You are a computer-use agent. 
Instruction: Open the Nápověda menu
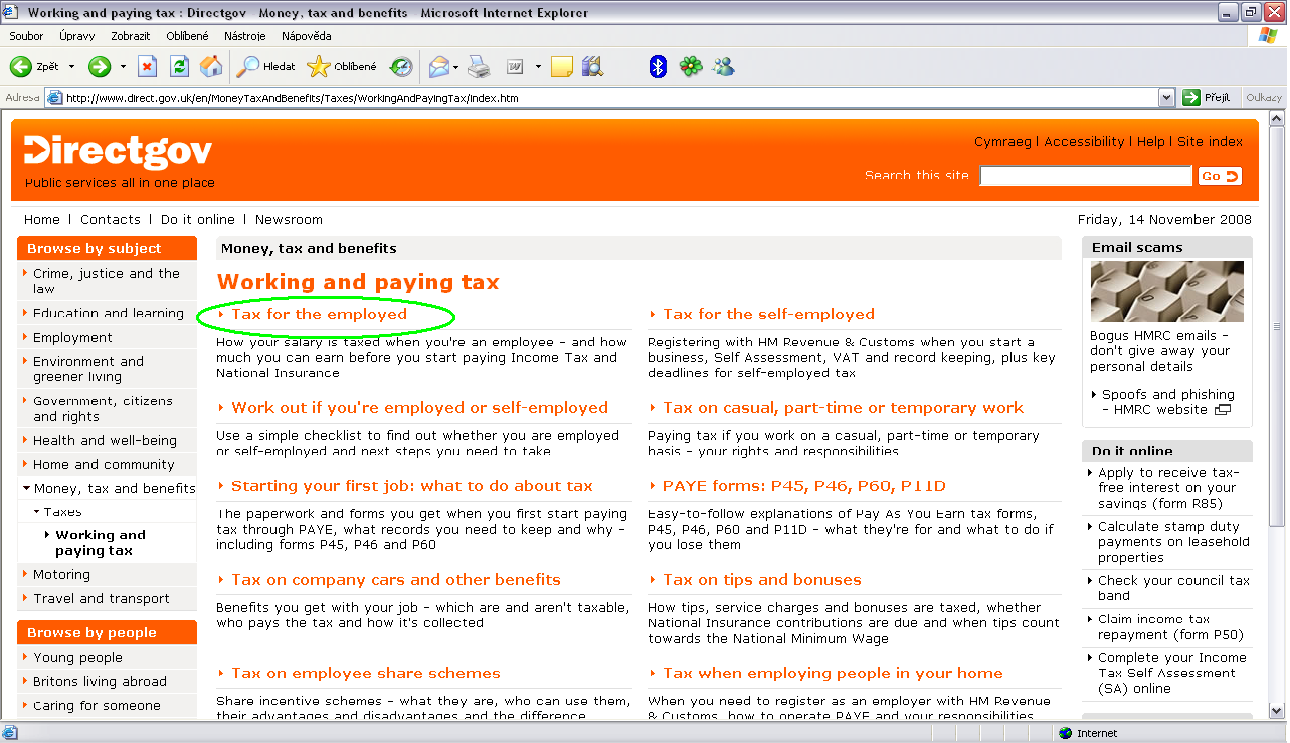(307, 36)
